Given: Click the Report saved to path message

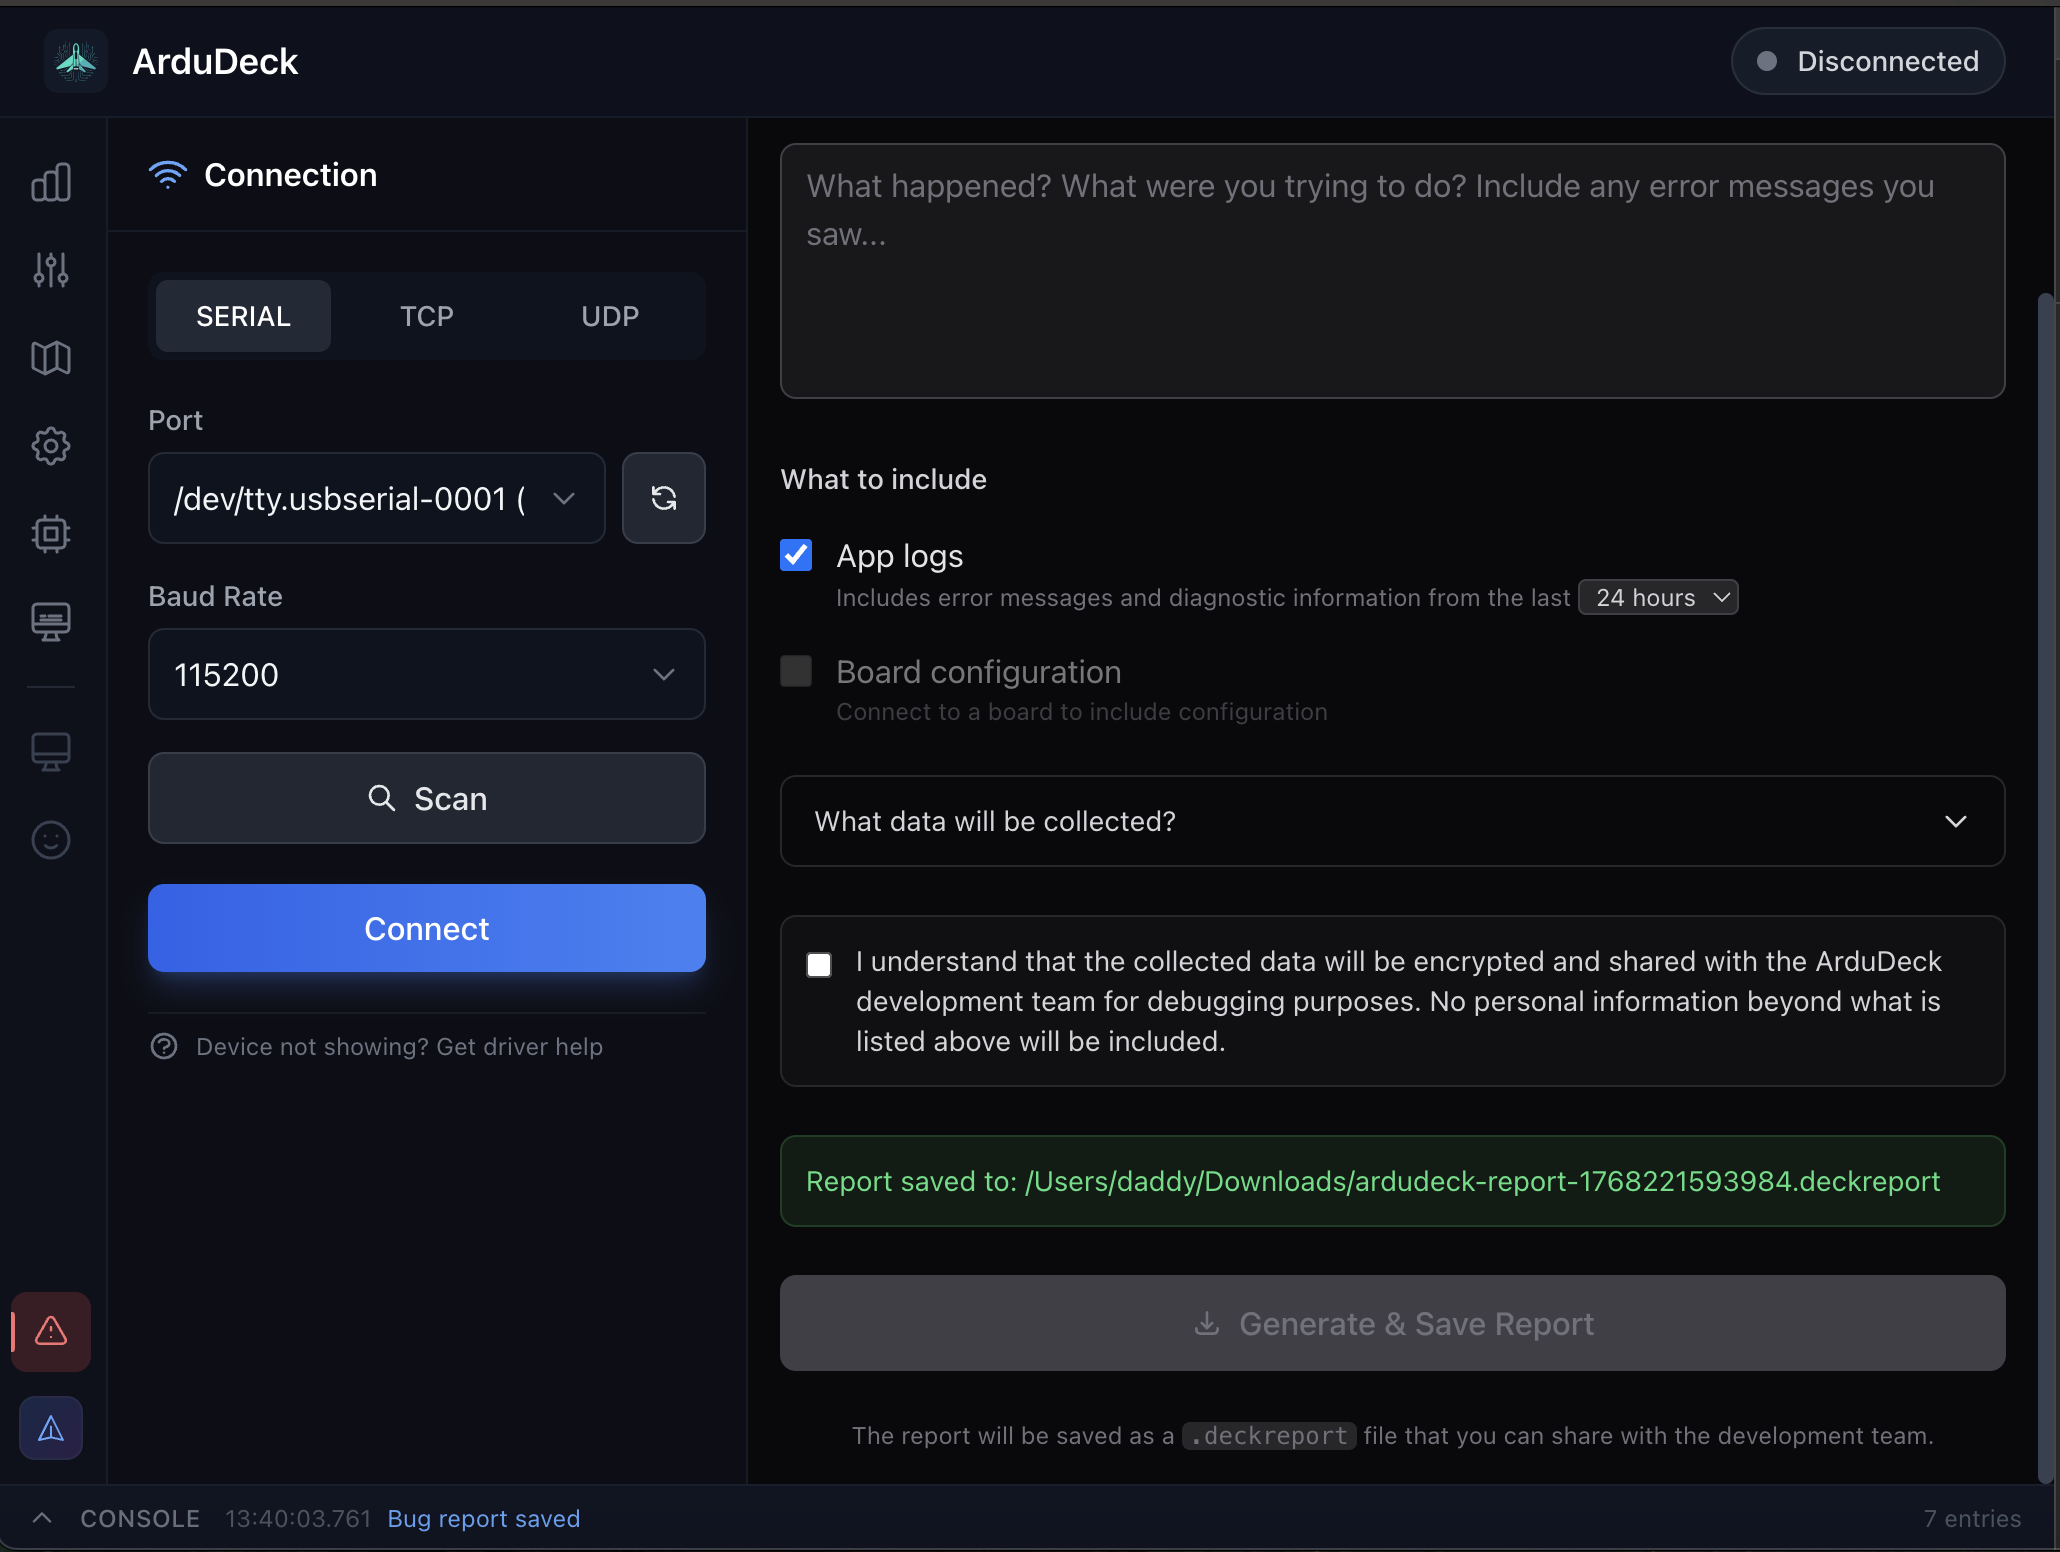Looking at the screenshot, I should point(1392,1181).
